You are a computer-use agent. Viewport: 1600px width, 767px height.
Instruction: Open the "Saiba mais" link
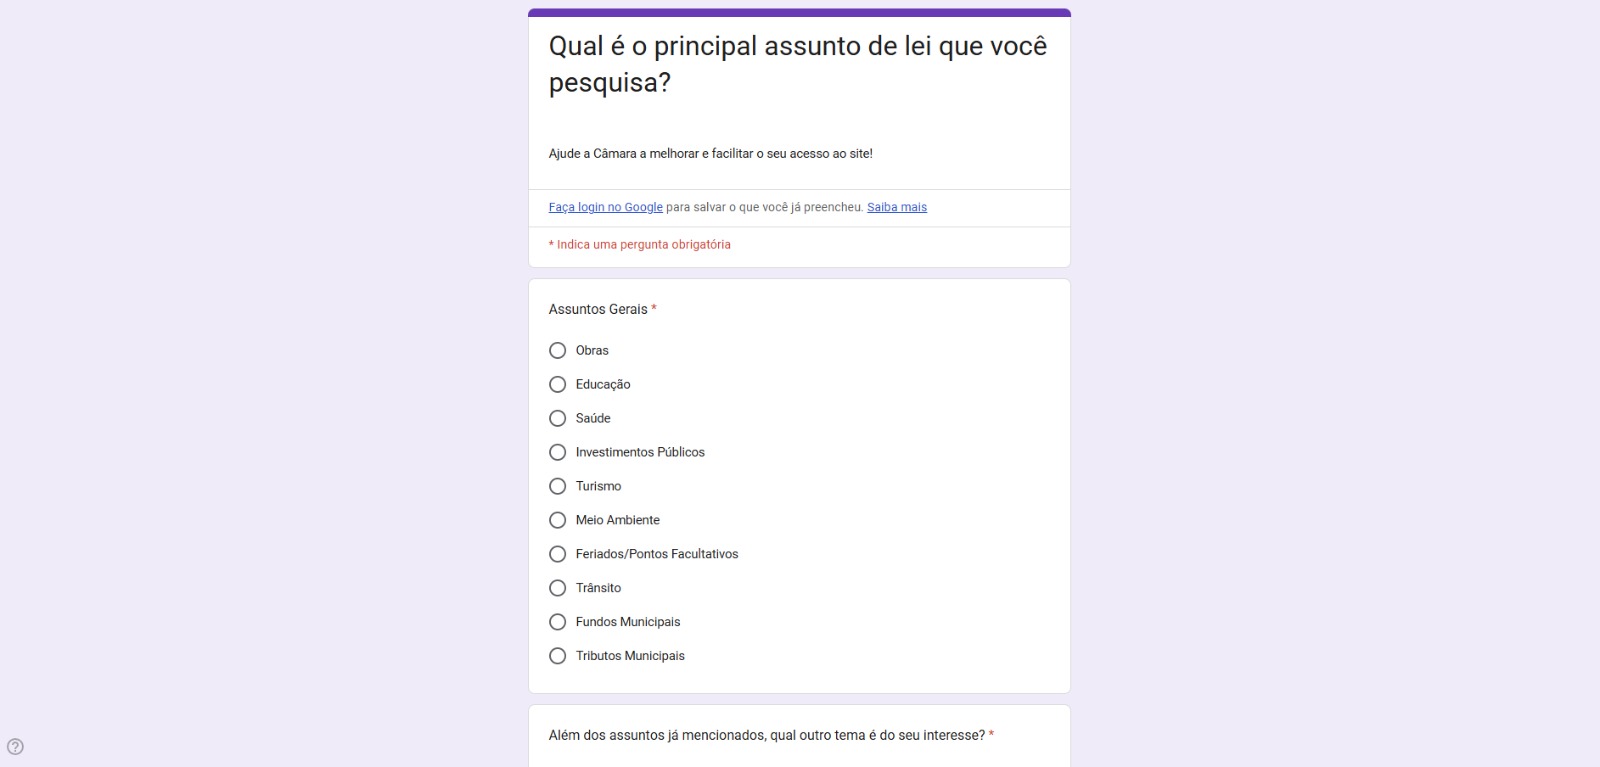click(896, 207)
